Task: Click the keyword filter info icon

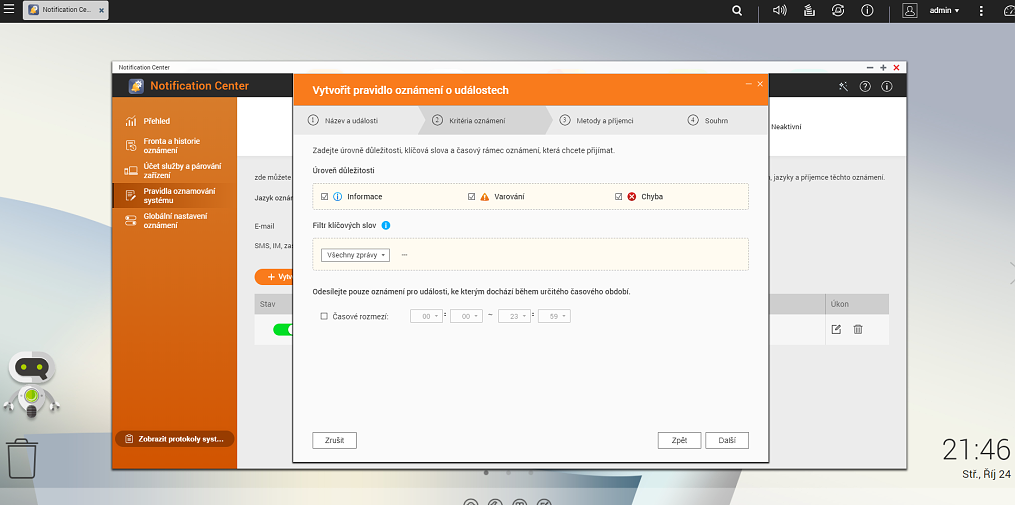Action: (386, 225)
